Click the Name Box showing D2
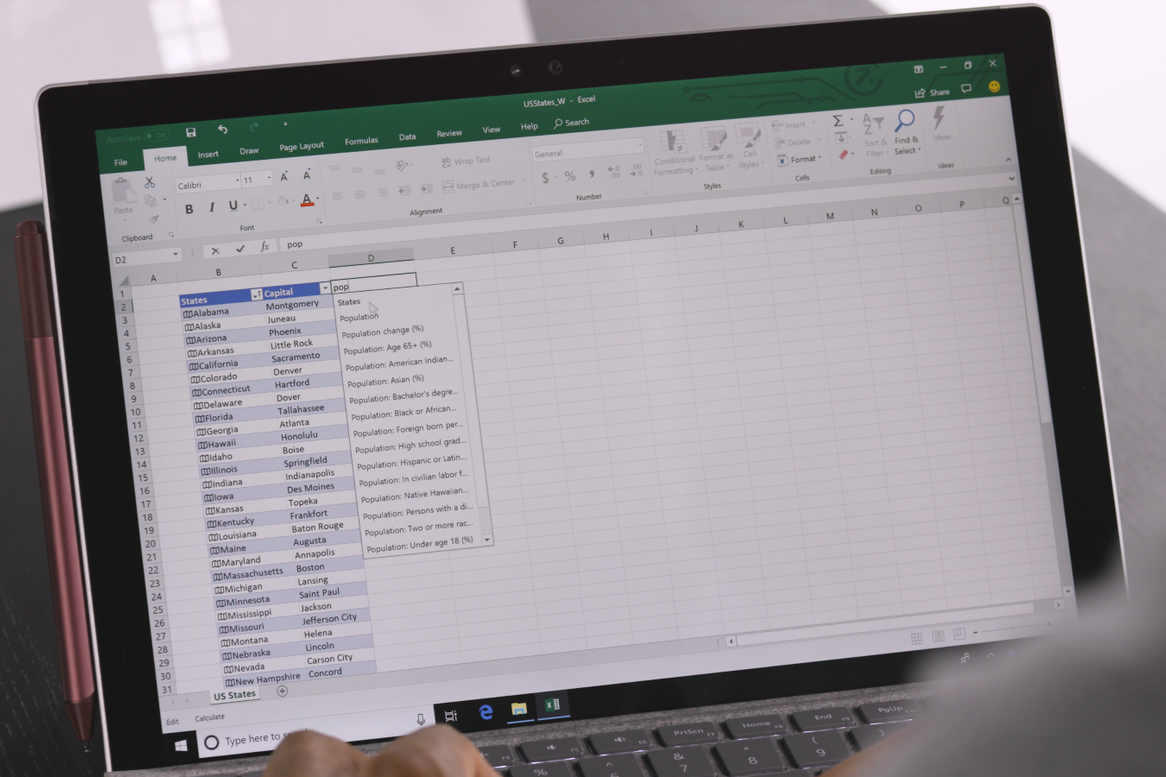 click(x=146, y=259)
